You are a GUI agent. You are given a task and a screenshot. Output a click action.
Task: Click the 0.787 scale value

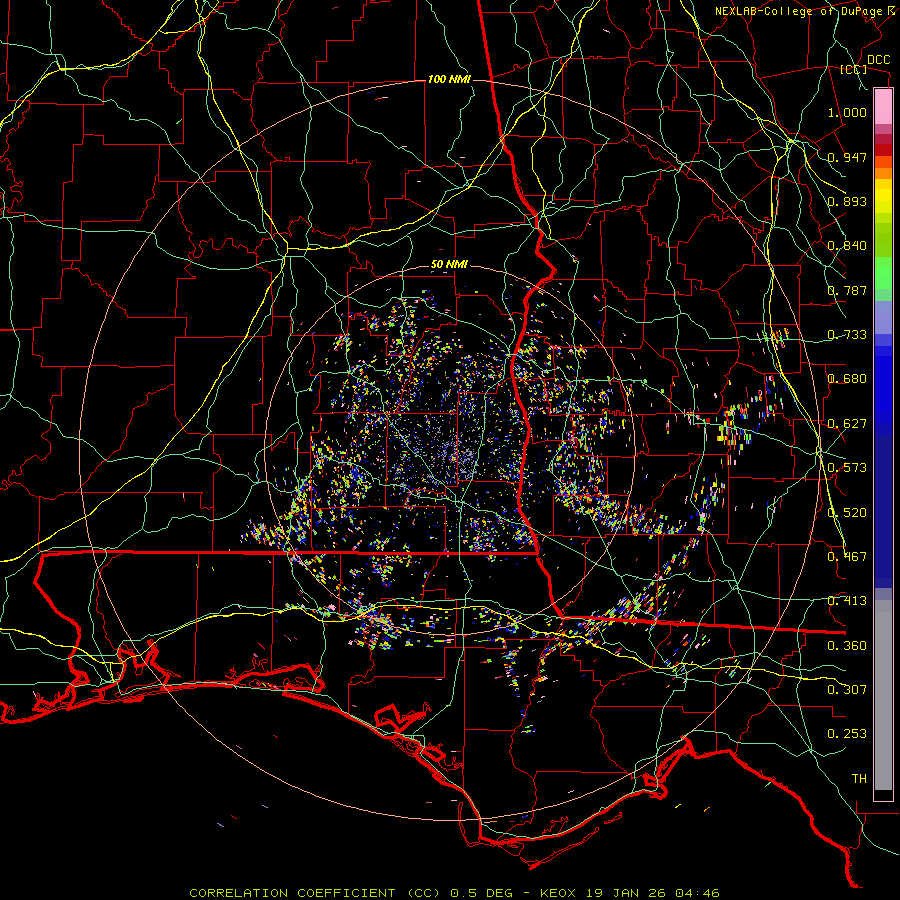tap(847, 290)
